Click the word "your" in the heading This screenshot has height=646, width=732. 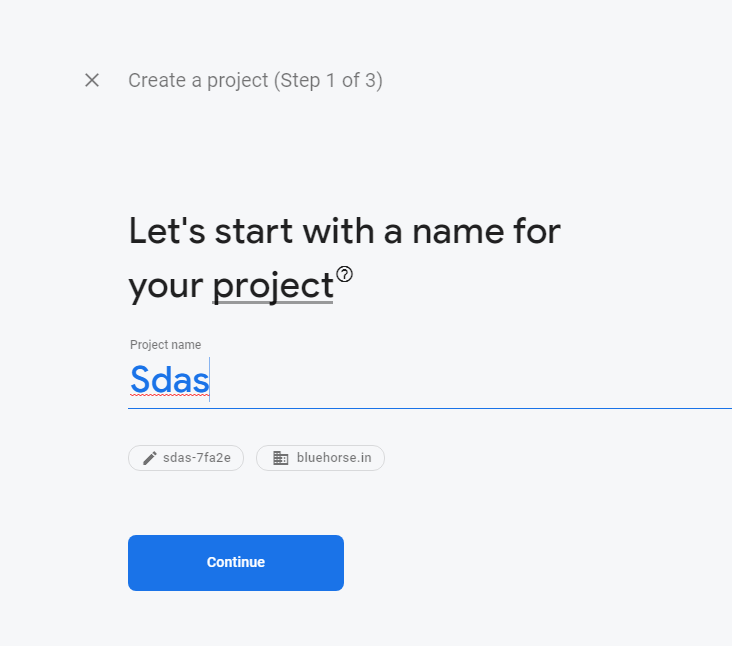166,287
